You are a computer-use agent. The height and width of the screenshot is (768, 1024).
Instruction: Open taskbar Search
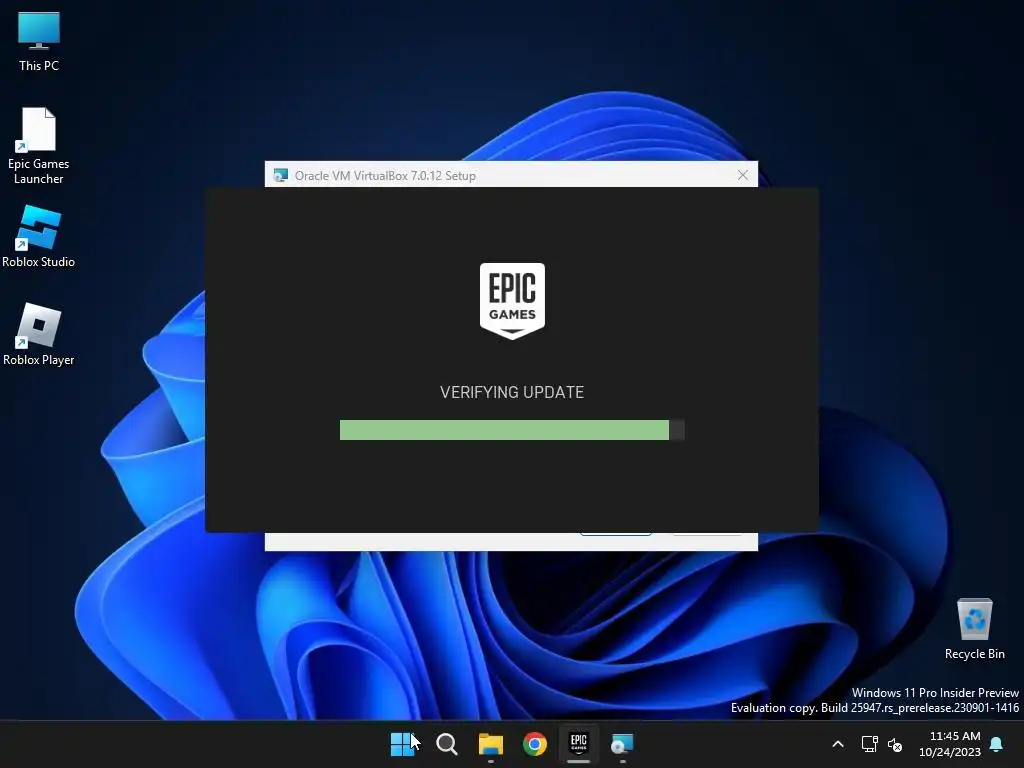447,744
